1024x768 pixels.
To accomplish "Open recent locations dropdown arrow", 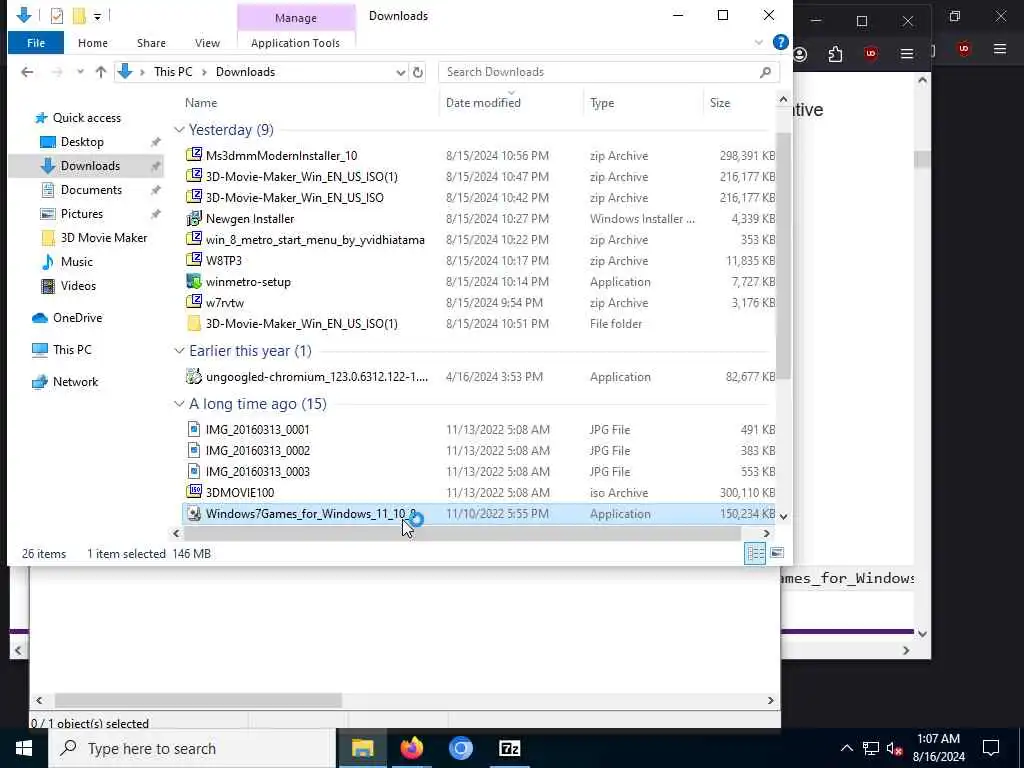I will pyautogui.click(x=80, y=72).
